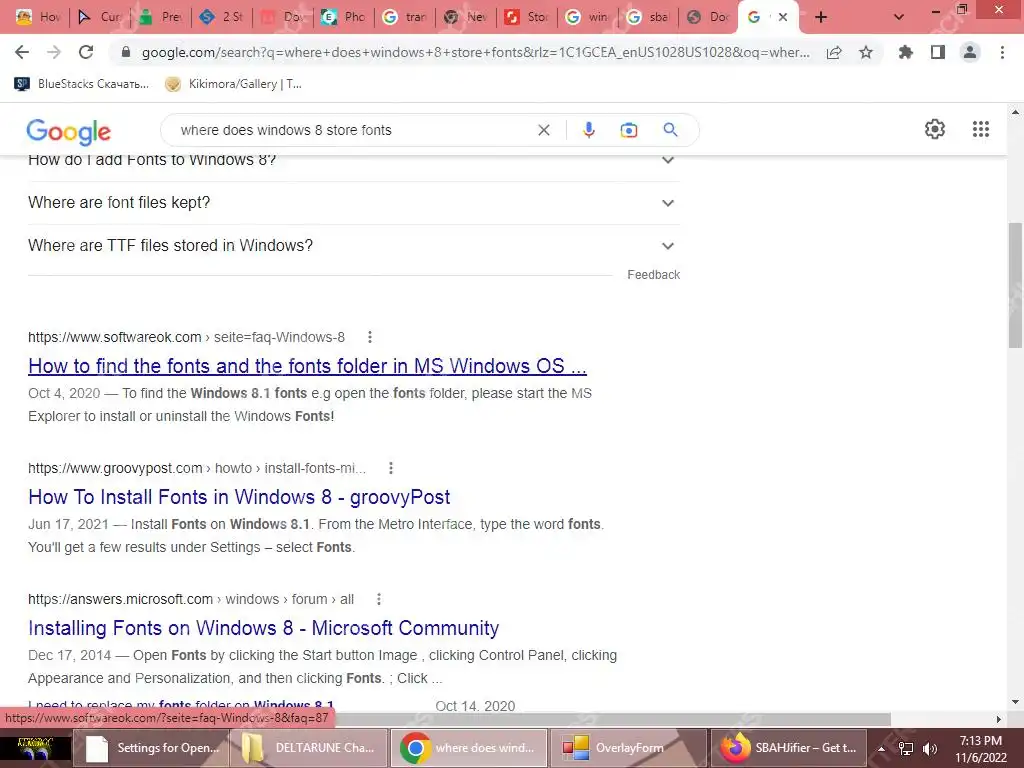The width and height of the screenshot is (1024, 768).
Task: Open the Google apps grid
Action: (981, 129)
